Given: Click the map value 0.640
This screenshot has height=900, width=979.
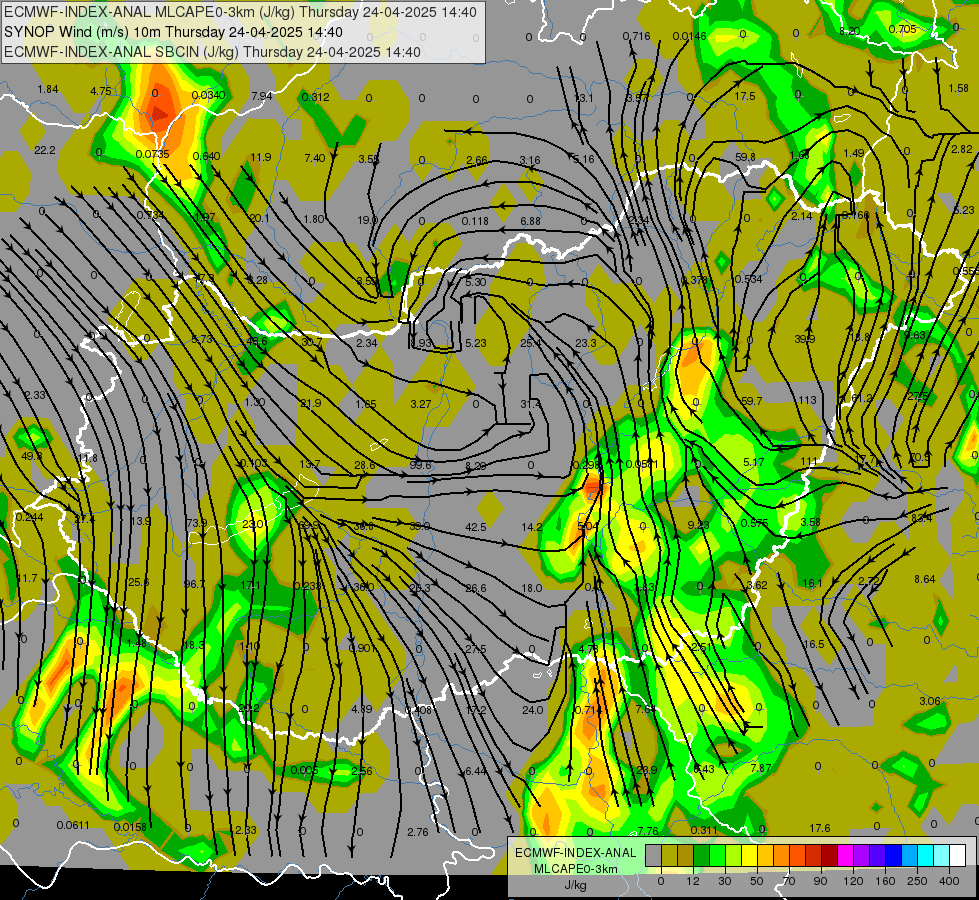Looking at the screenshot, I should tap(207, 156).
